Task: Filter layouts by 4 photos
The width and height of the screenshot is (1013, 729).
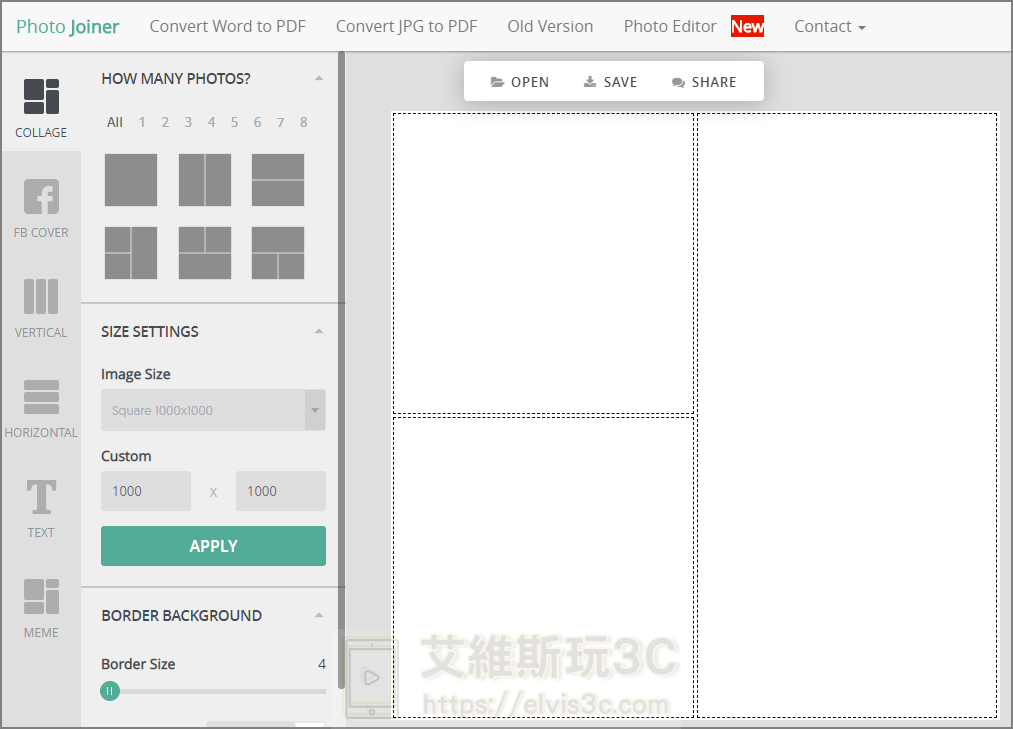Action: click(x=210, y=122)
